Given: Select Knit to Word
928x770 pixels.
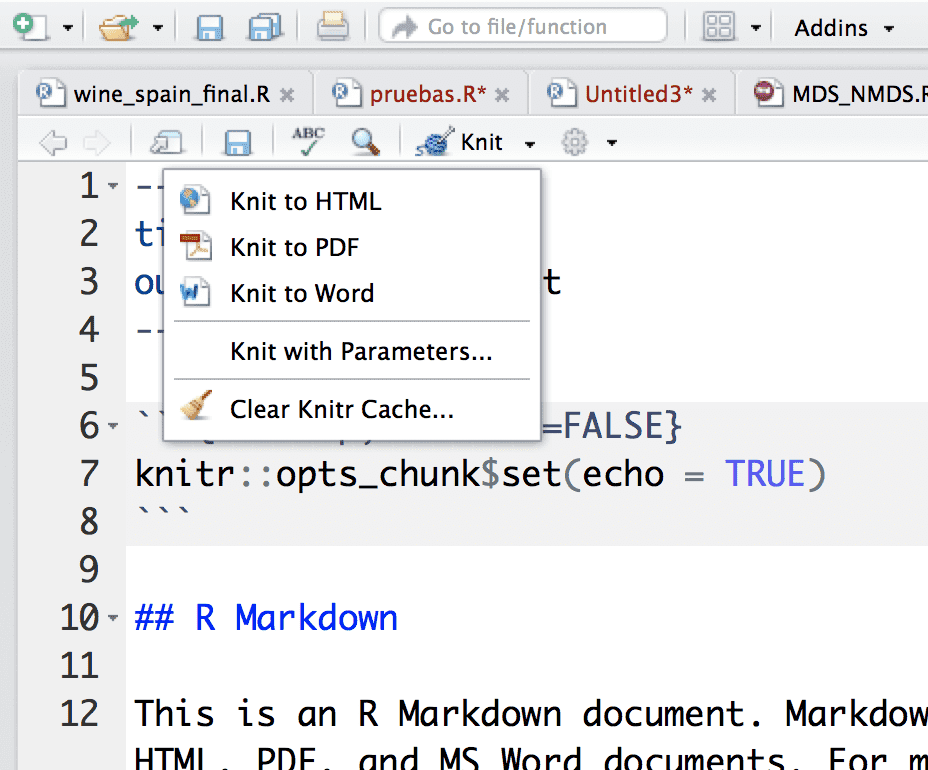Looking at the screenshot, I should coord(352,294).
